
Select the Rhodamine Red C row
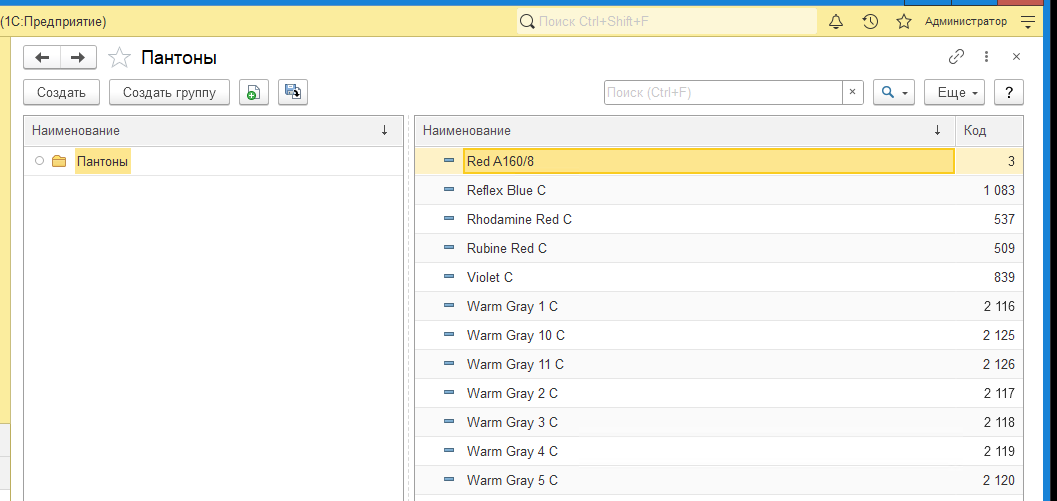click(x=719, y=220)
